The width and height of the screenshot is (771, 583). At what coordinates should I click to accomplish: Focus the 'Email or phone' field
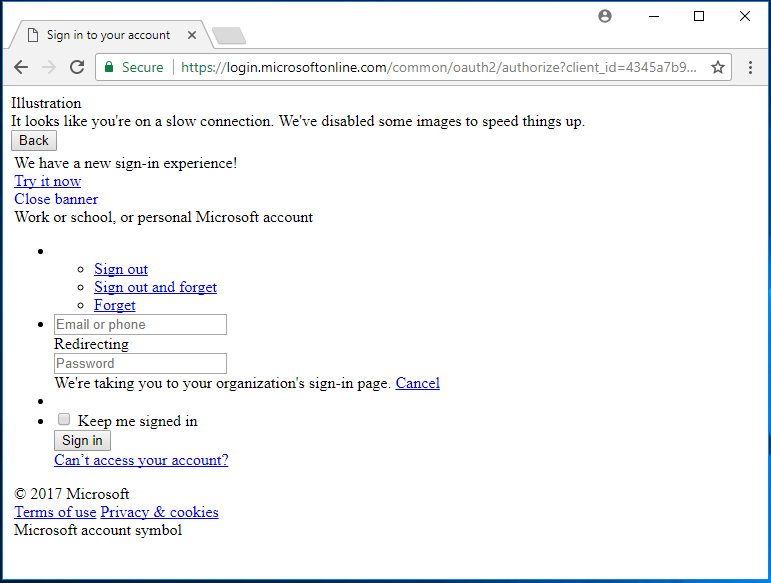pyautogui.click(x=140, y=324)
